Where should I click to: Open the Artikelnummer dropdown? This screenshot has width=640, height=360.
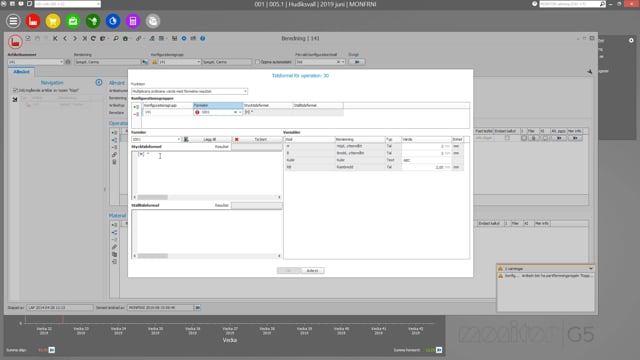point(61,62)
